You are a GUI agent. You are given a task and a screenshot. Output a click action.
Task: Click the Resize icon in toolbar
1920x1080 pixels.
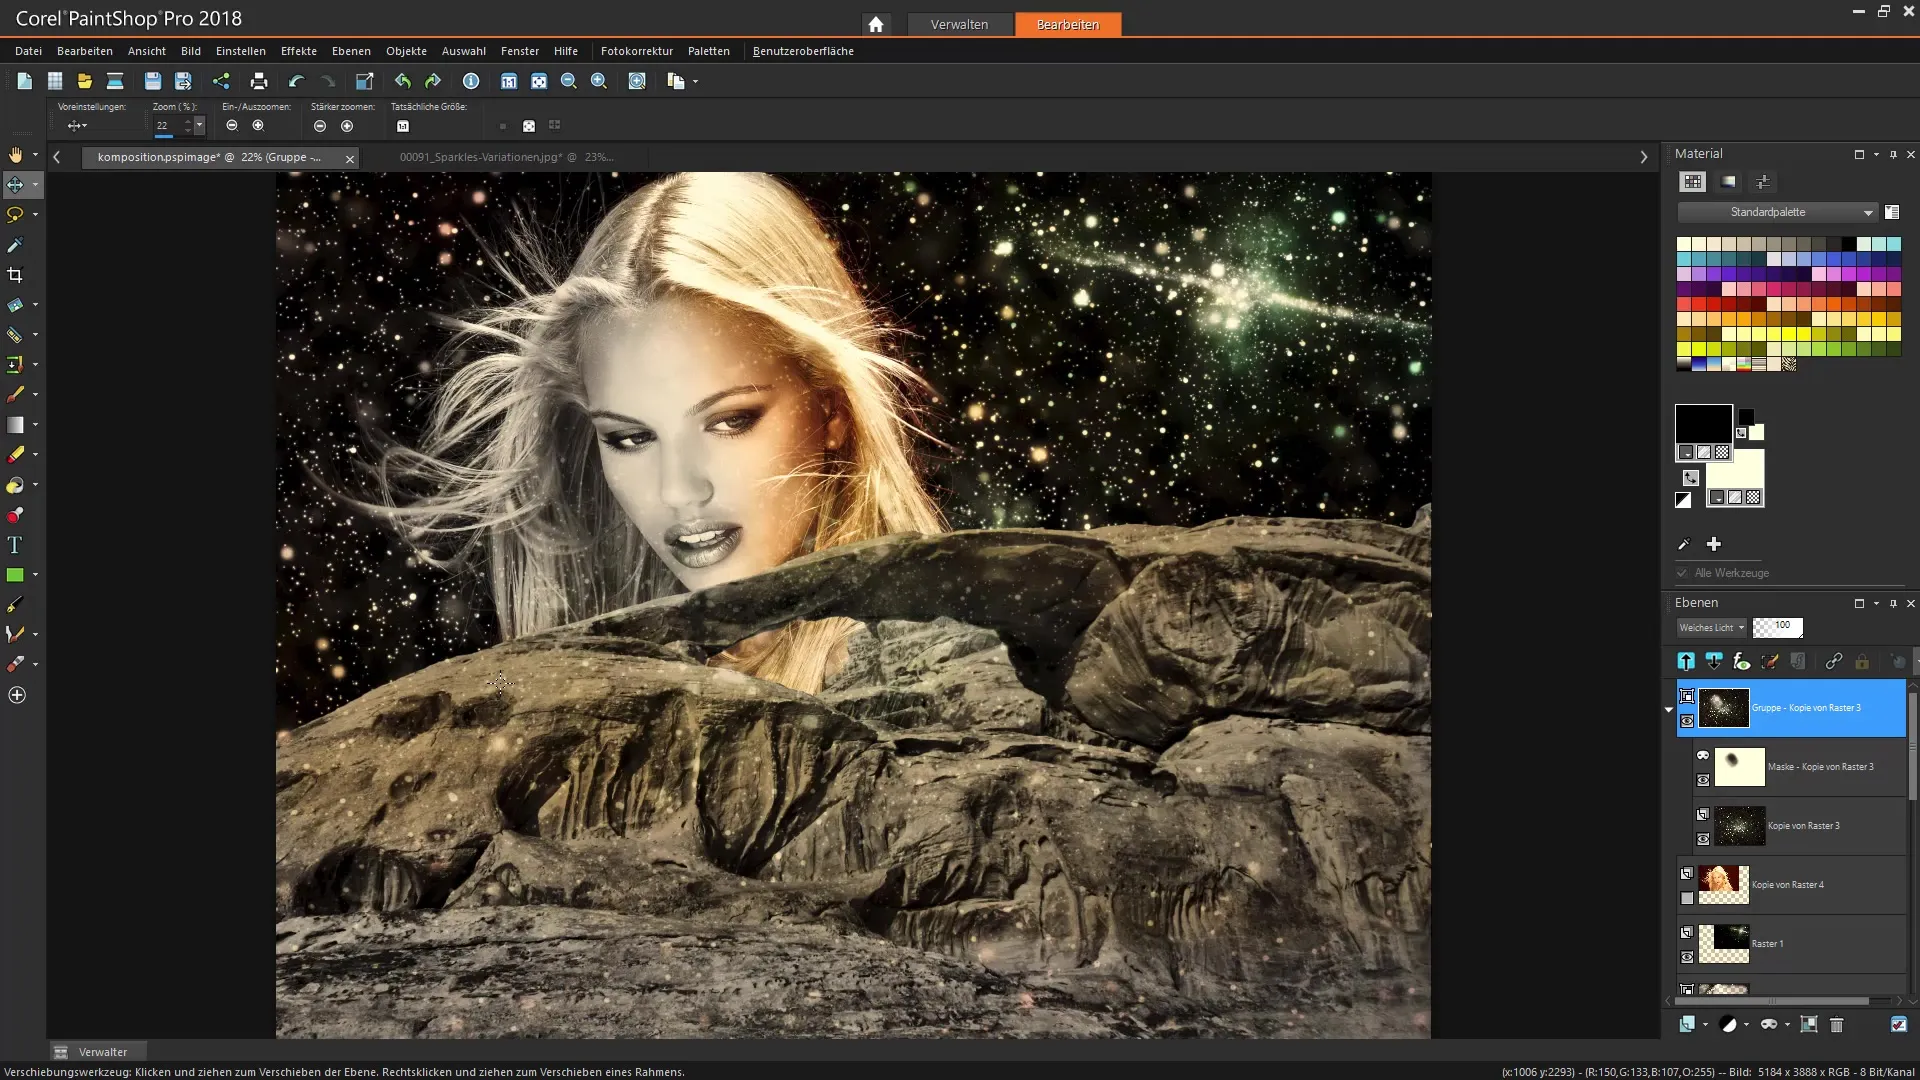coord(365,81)
